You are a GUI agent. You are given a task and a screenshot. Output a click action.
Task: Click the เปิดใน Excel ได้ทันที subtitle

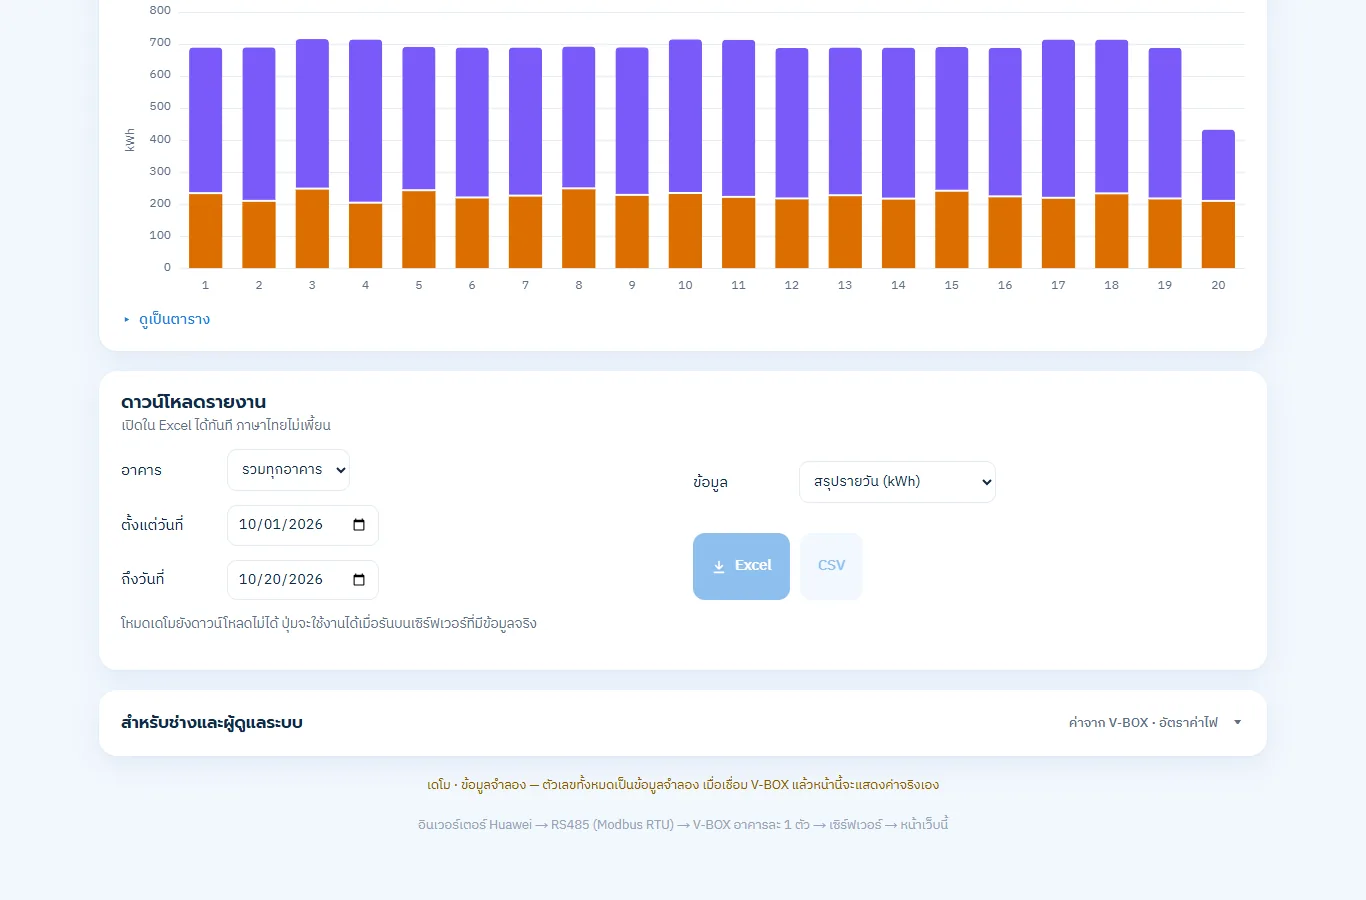(x=226, y=426)
